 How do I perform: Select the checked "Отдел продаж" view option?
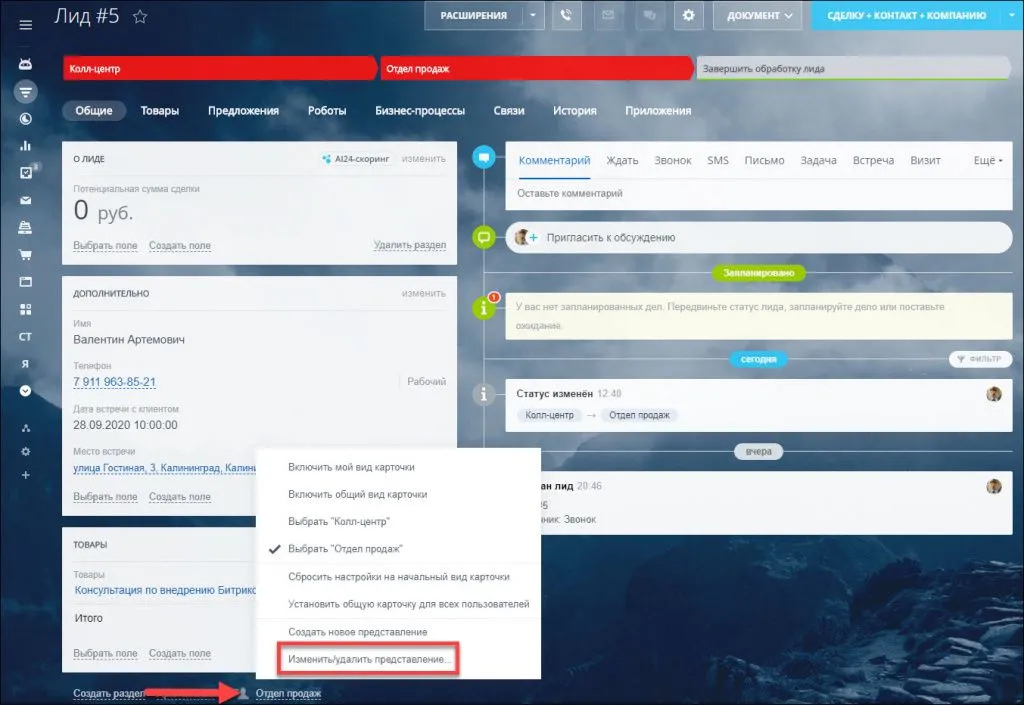click(345, 549)
